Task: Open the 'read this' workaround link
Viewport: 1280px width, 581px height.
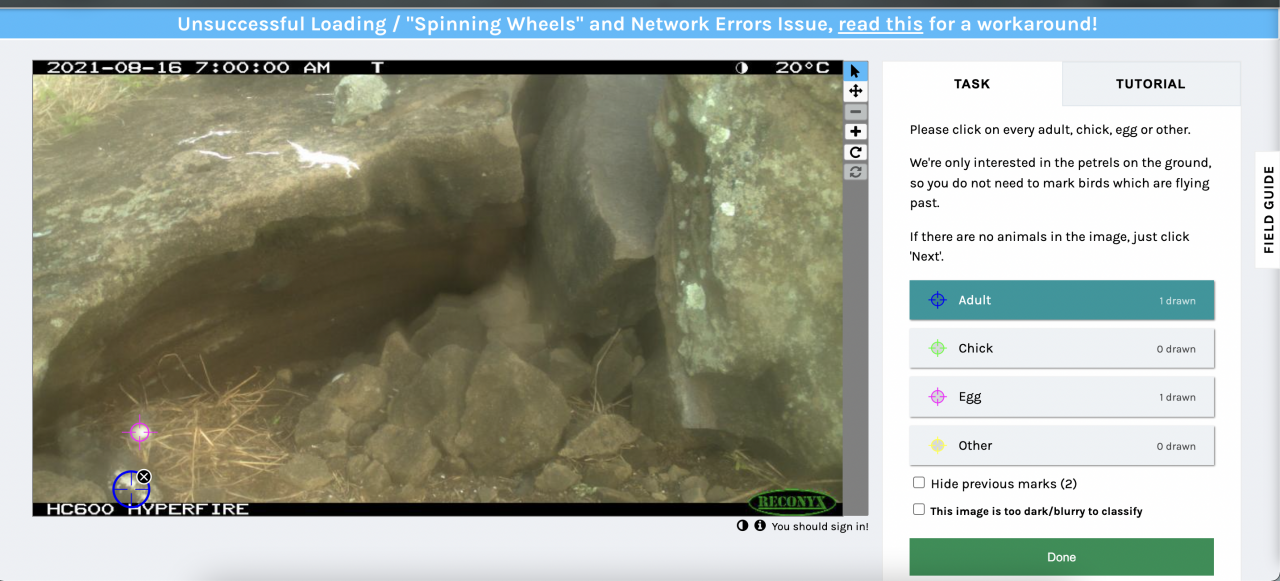Action: pos(880,24)
